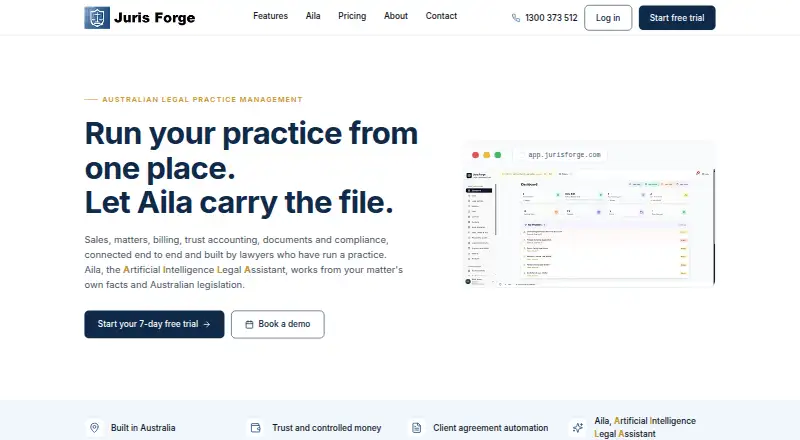The width and height of the screenshot is (800, 440).
Task: Click the Run your practice headline
Action: click(251, 151)
